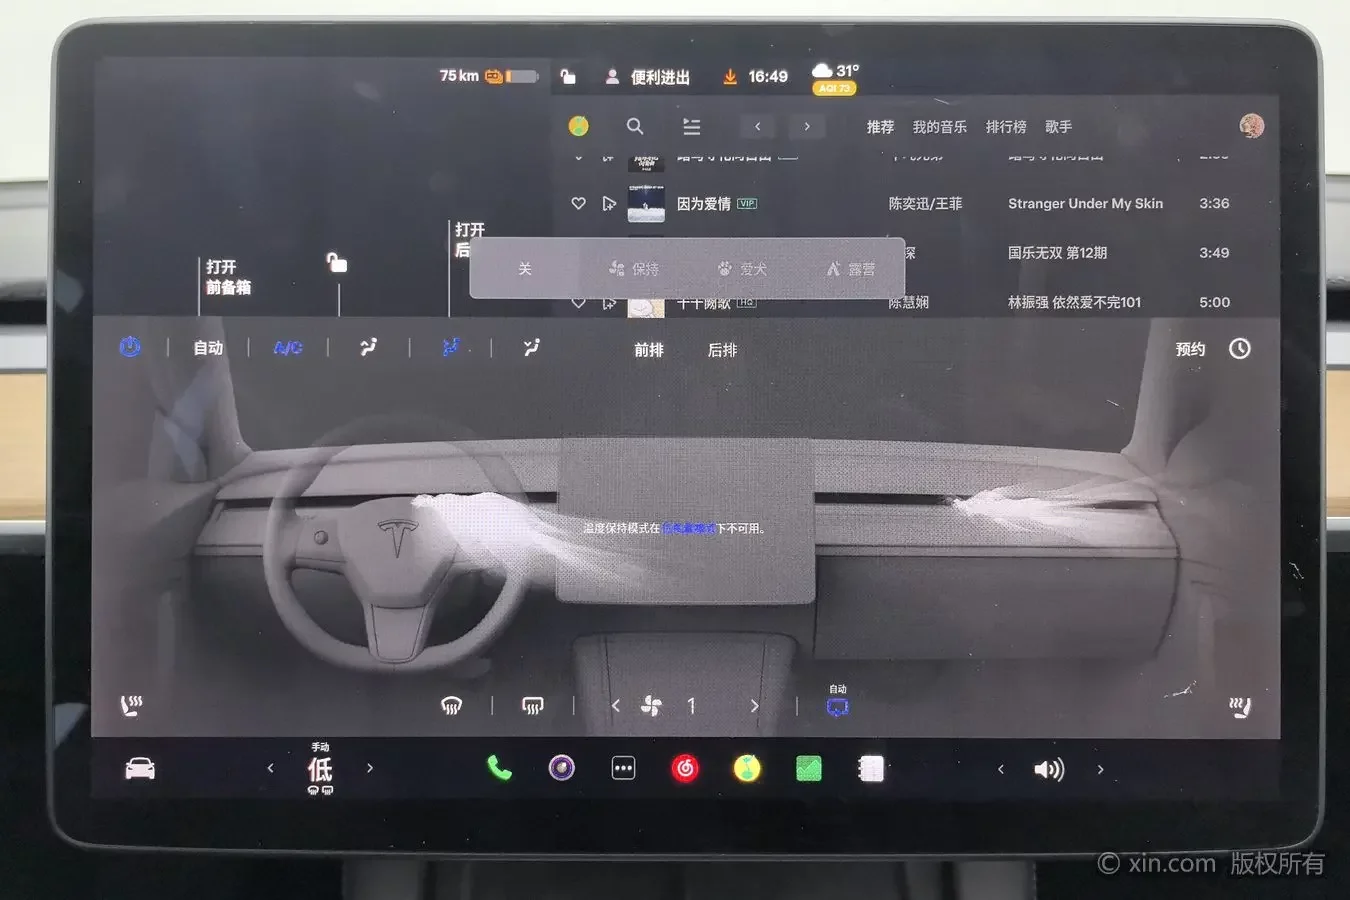Toggle the blue face-level airflow vent
This screenshot has height=900, width=1350.
click(451, 347)
